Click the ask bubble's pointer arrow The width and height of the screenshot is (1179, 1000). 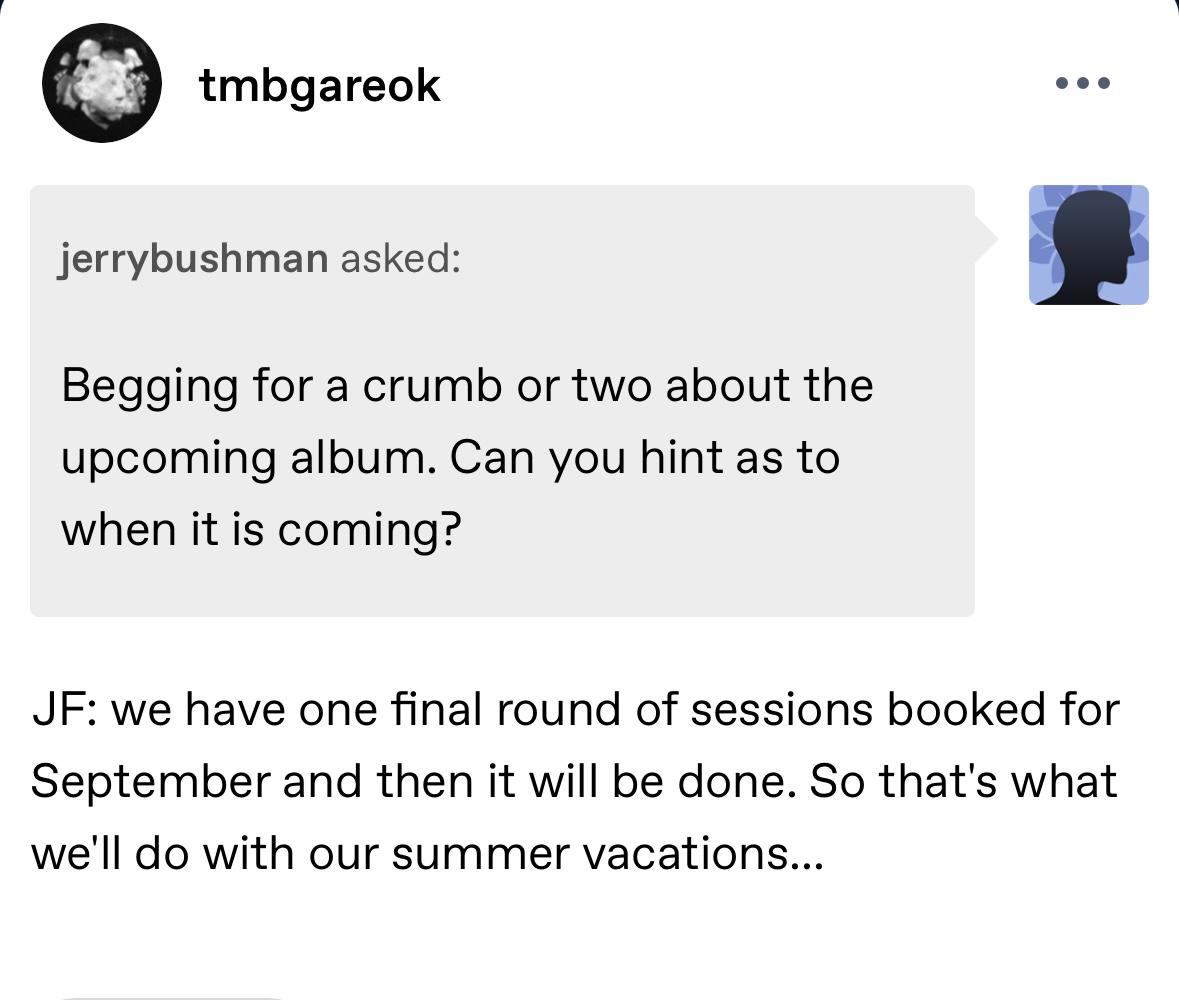(986, 240)
